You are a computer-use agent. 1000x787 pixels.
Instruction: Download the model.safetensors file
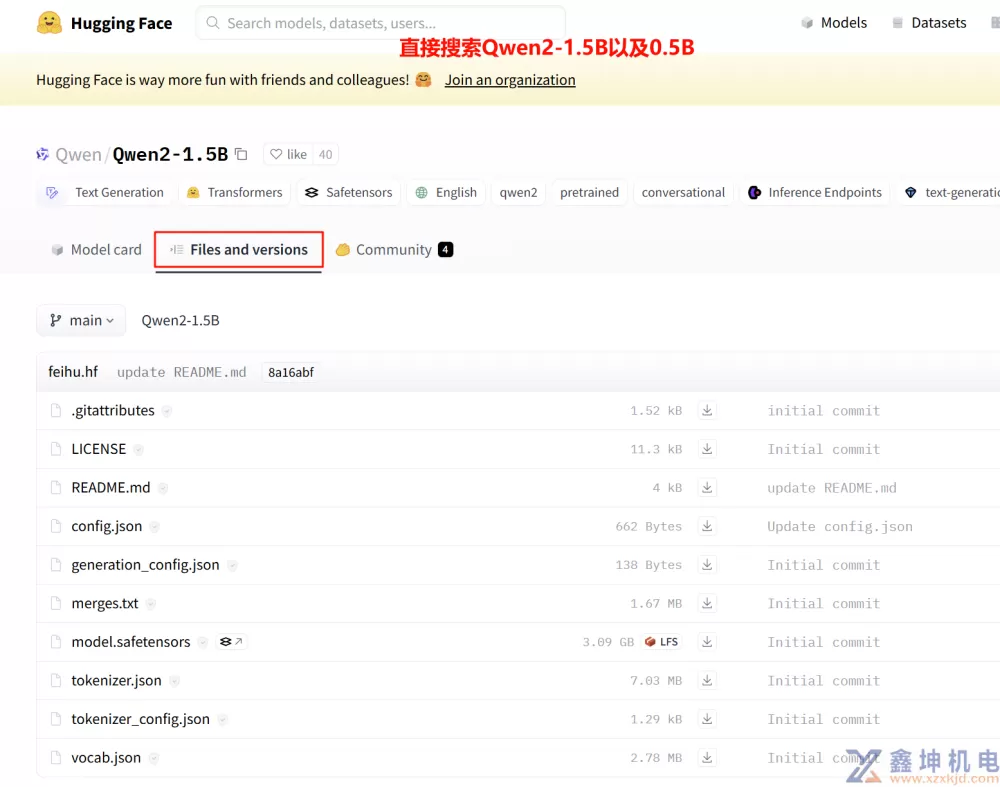707,642
